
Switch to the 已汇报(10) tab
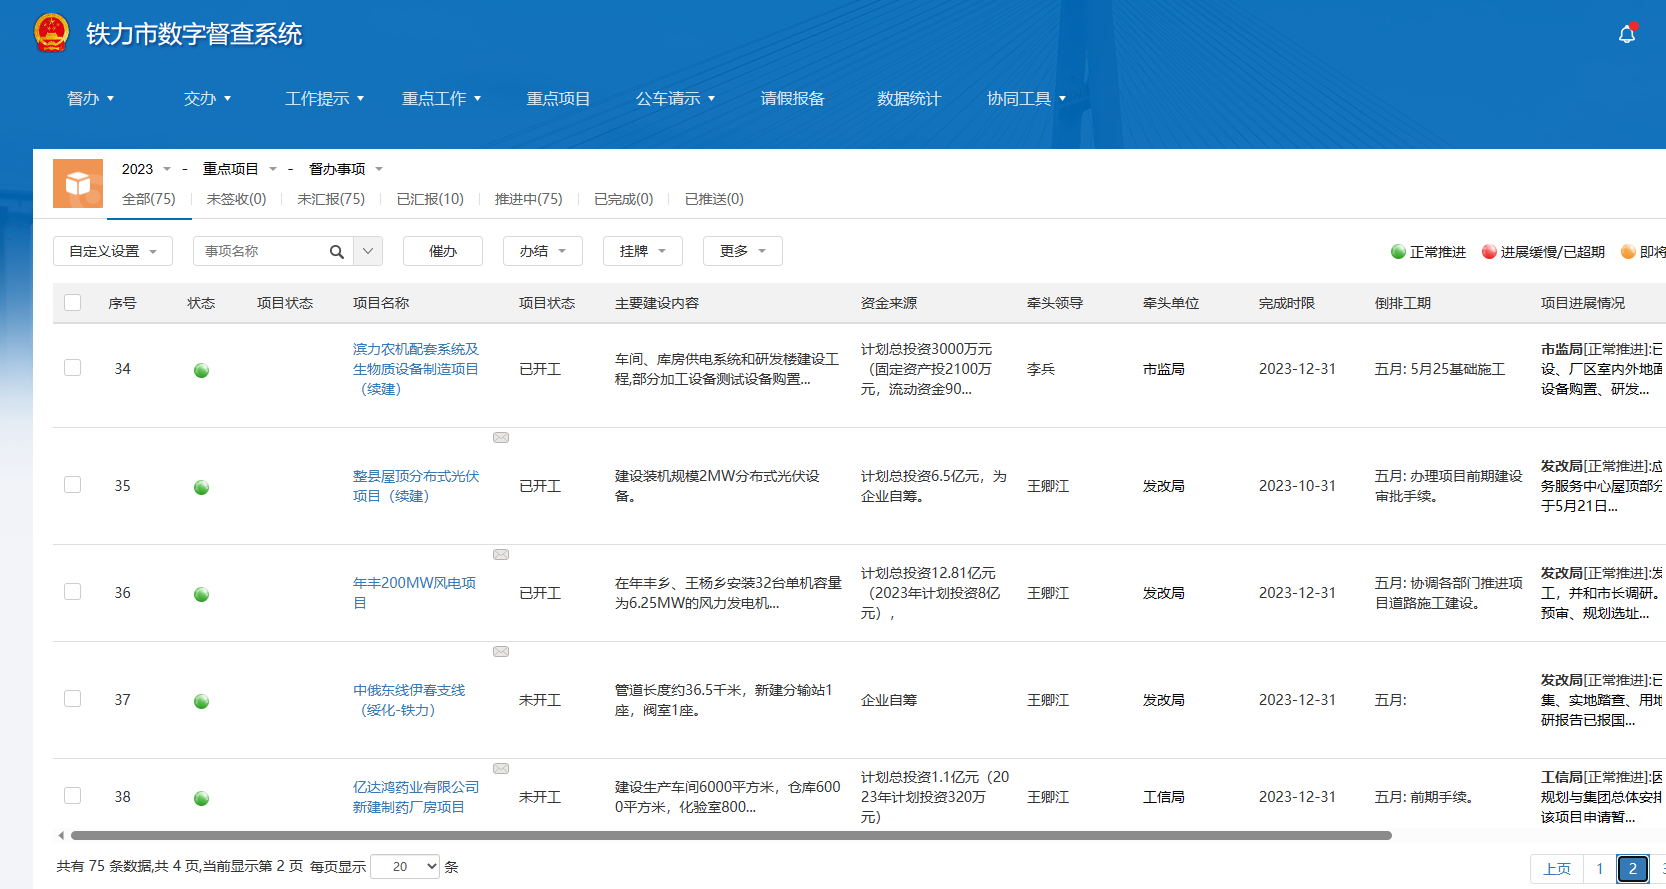pyautogui.click(x=430, y=199)
